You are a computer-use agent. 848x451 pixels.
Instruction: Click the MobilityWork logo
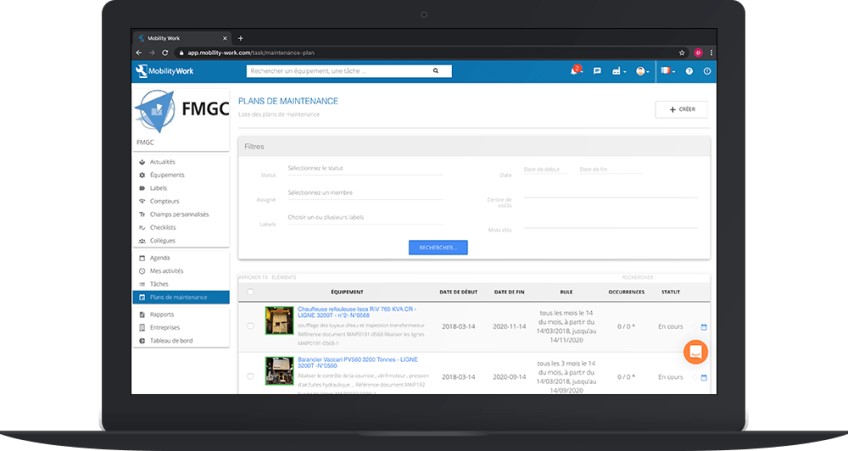click(164, 71)
